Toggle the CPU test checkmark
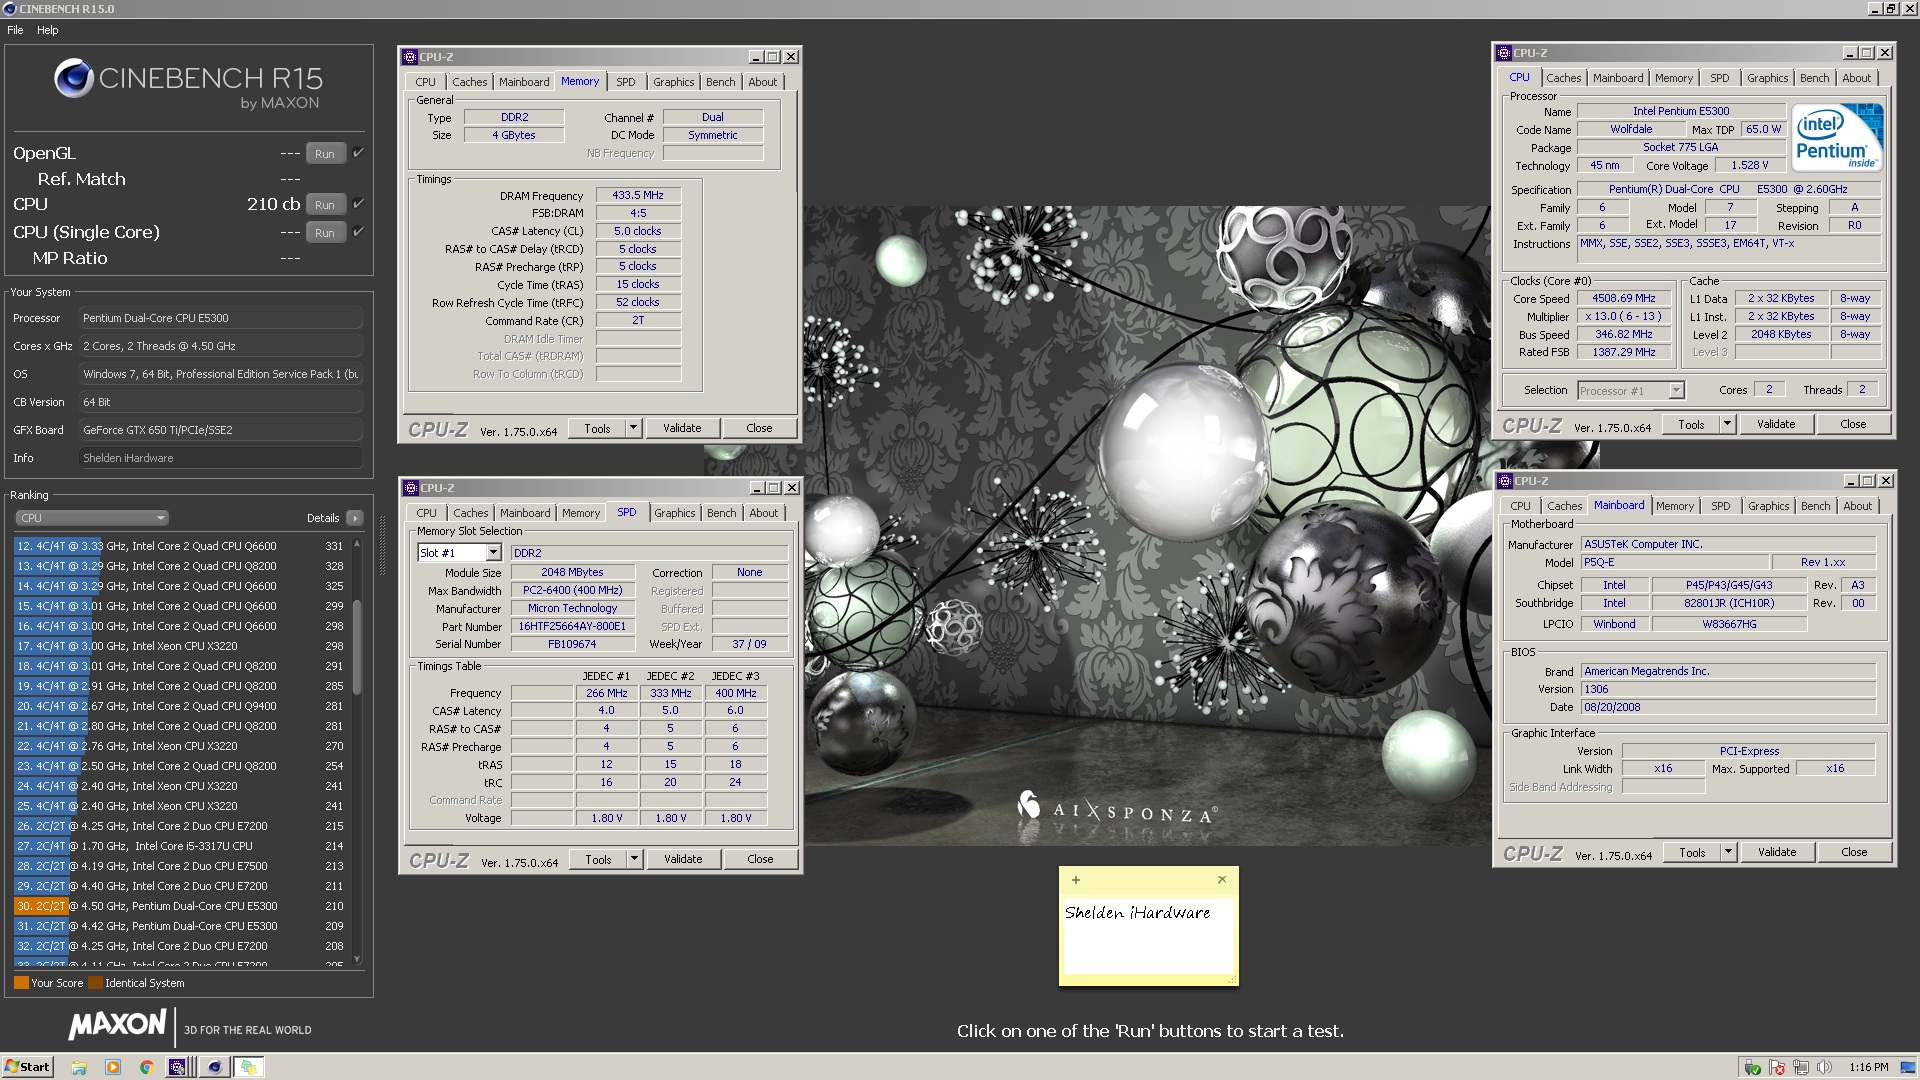 [x=358, y=203]
